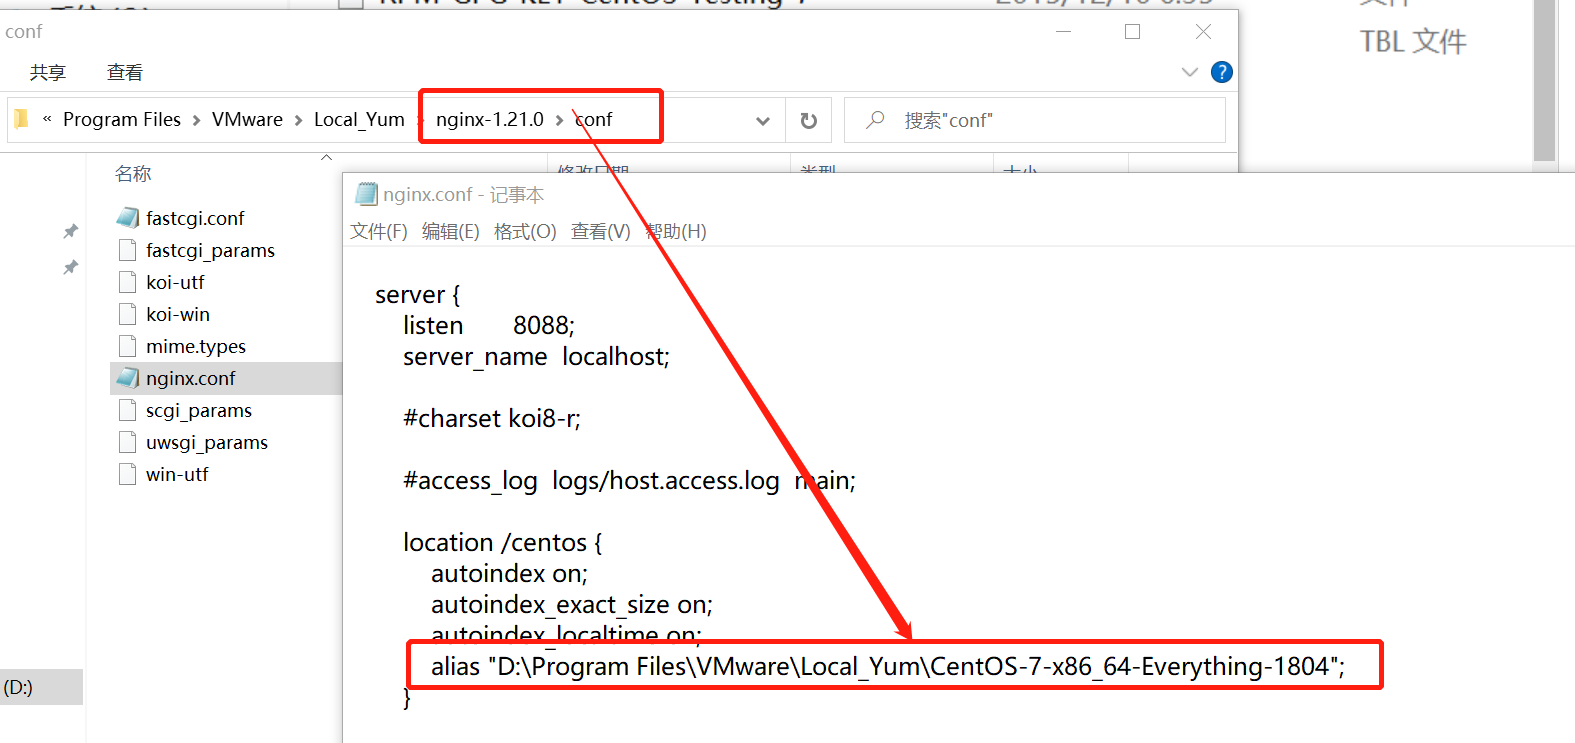Click the fastcgi_params file icon
The image size is (1575, 743).
point(127,250)
